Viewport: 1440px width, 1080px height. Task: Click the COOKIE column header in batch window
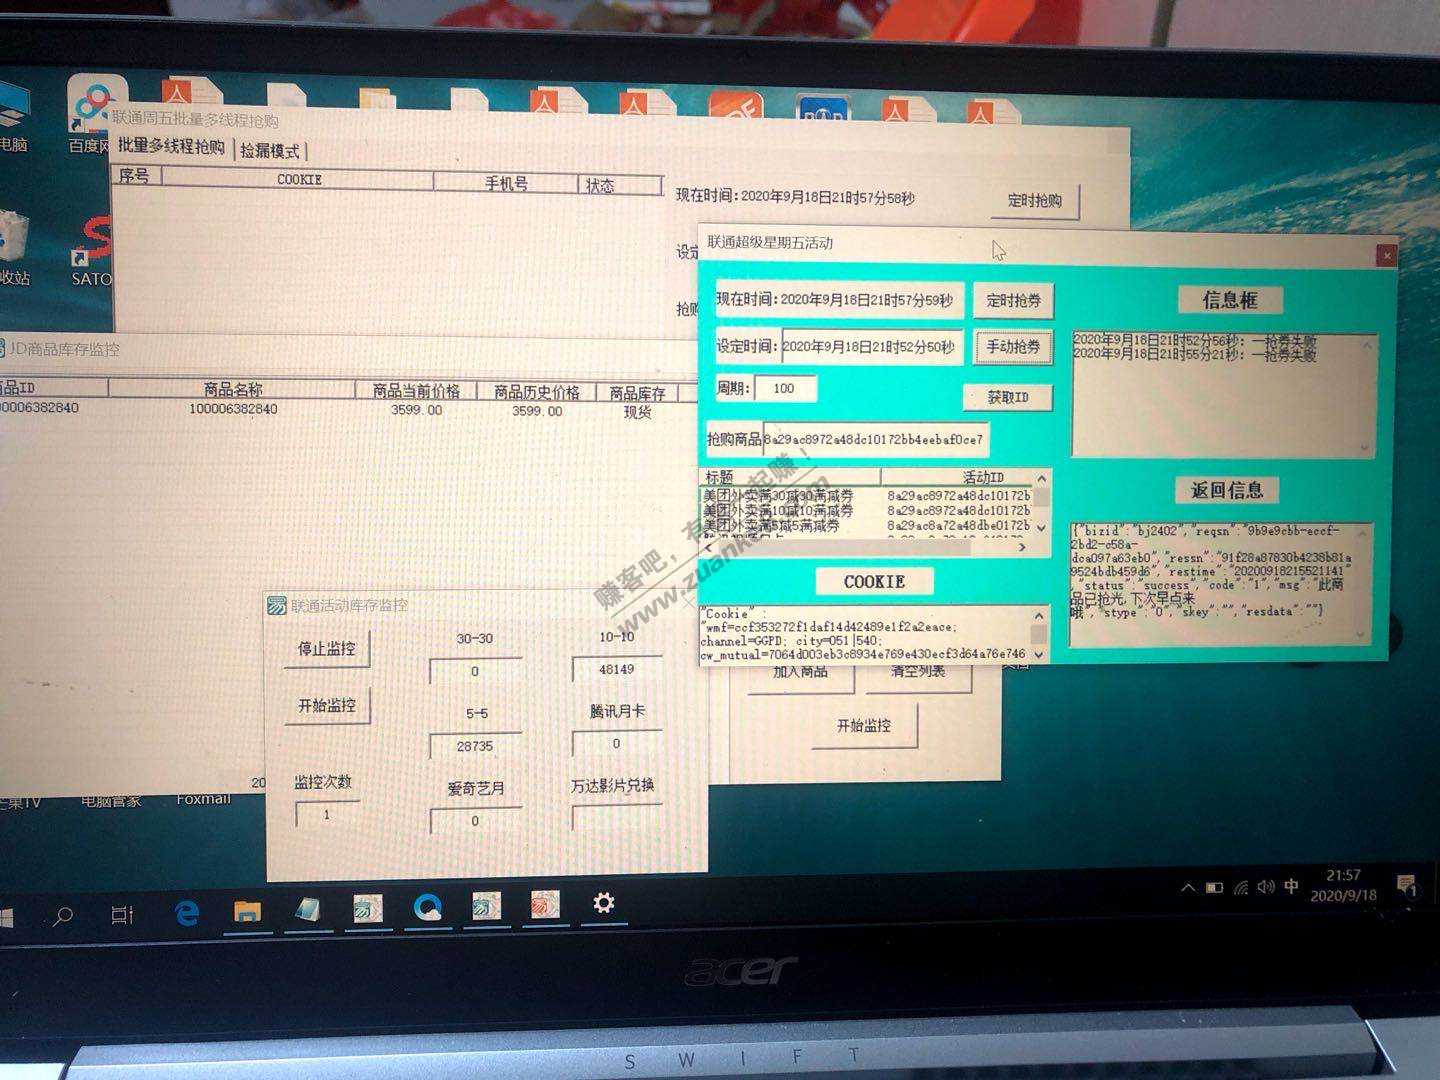298,179
